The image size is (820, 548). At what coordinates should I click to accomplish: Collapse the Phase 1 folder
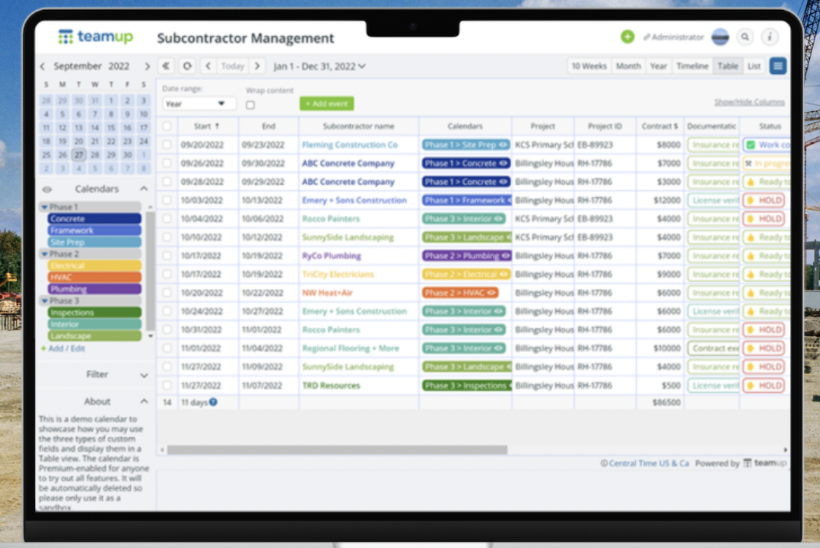pos(44,207)
